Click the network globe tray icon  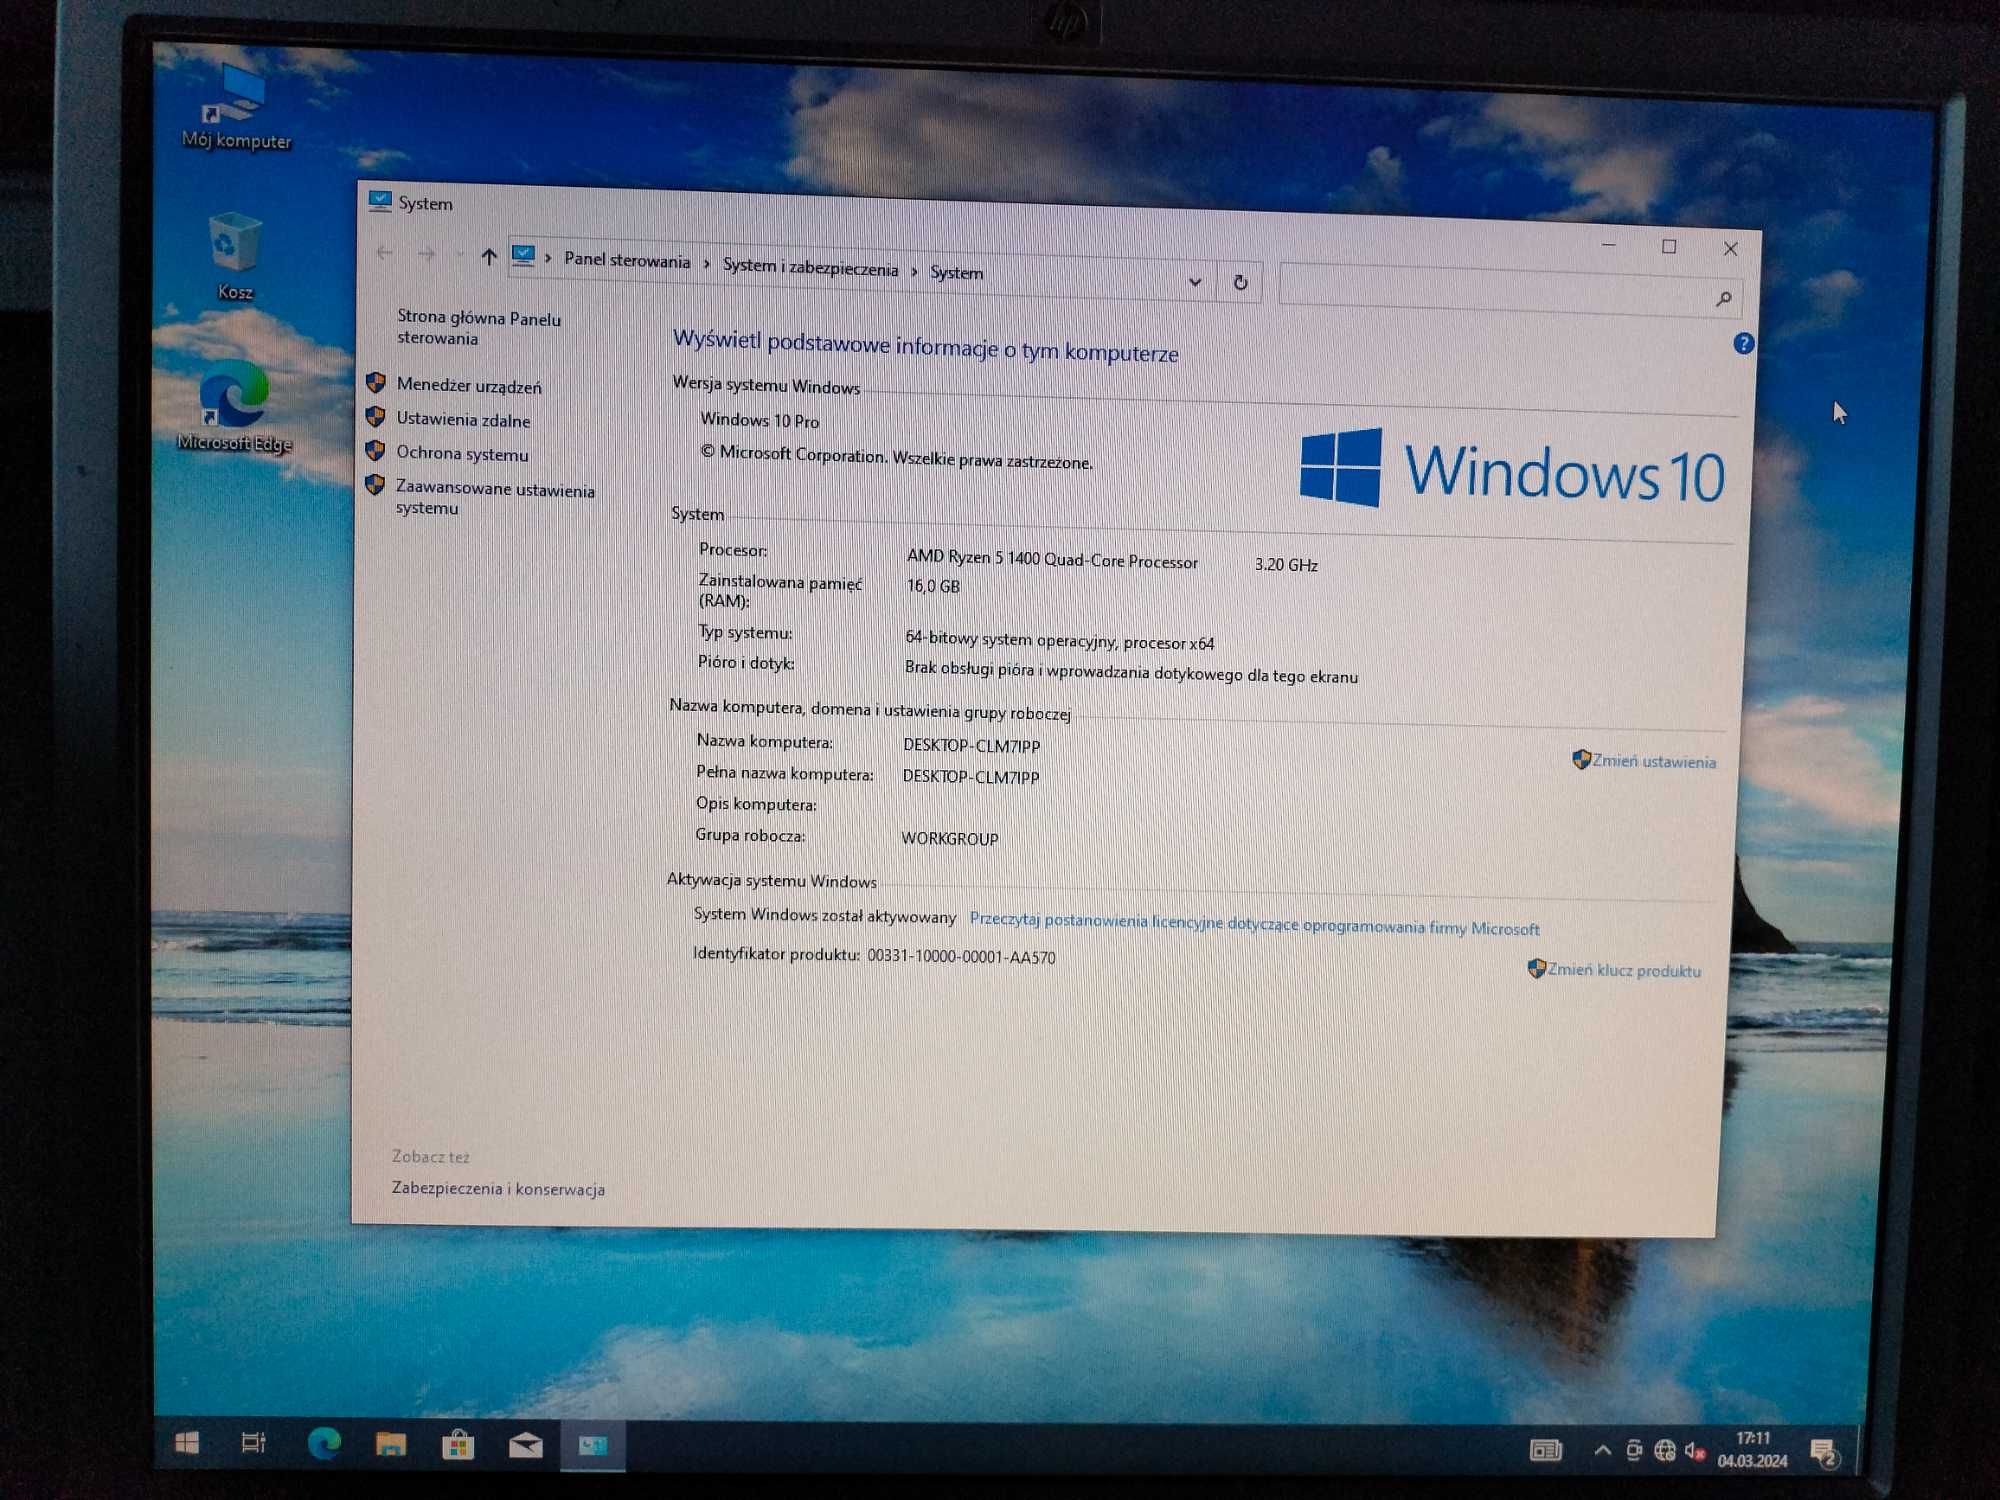1664,1451
